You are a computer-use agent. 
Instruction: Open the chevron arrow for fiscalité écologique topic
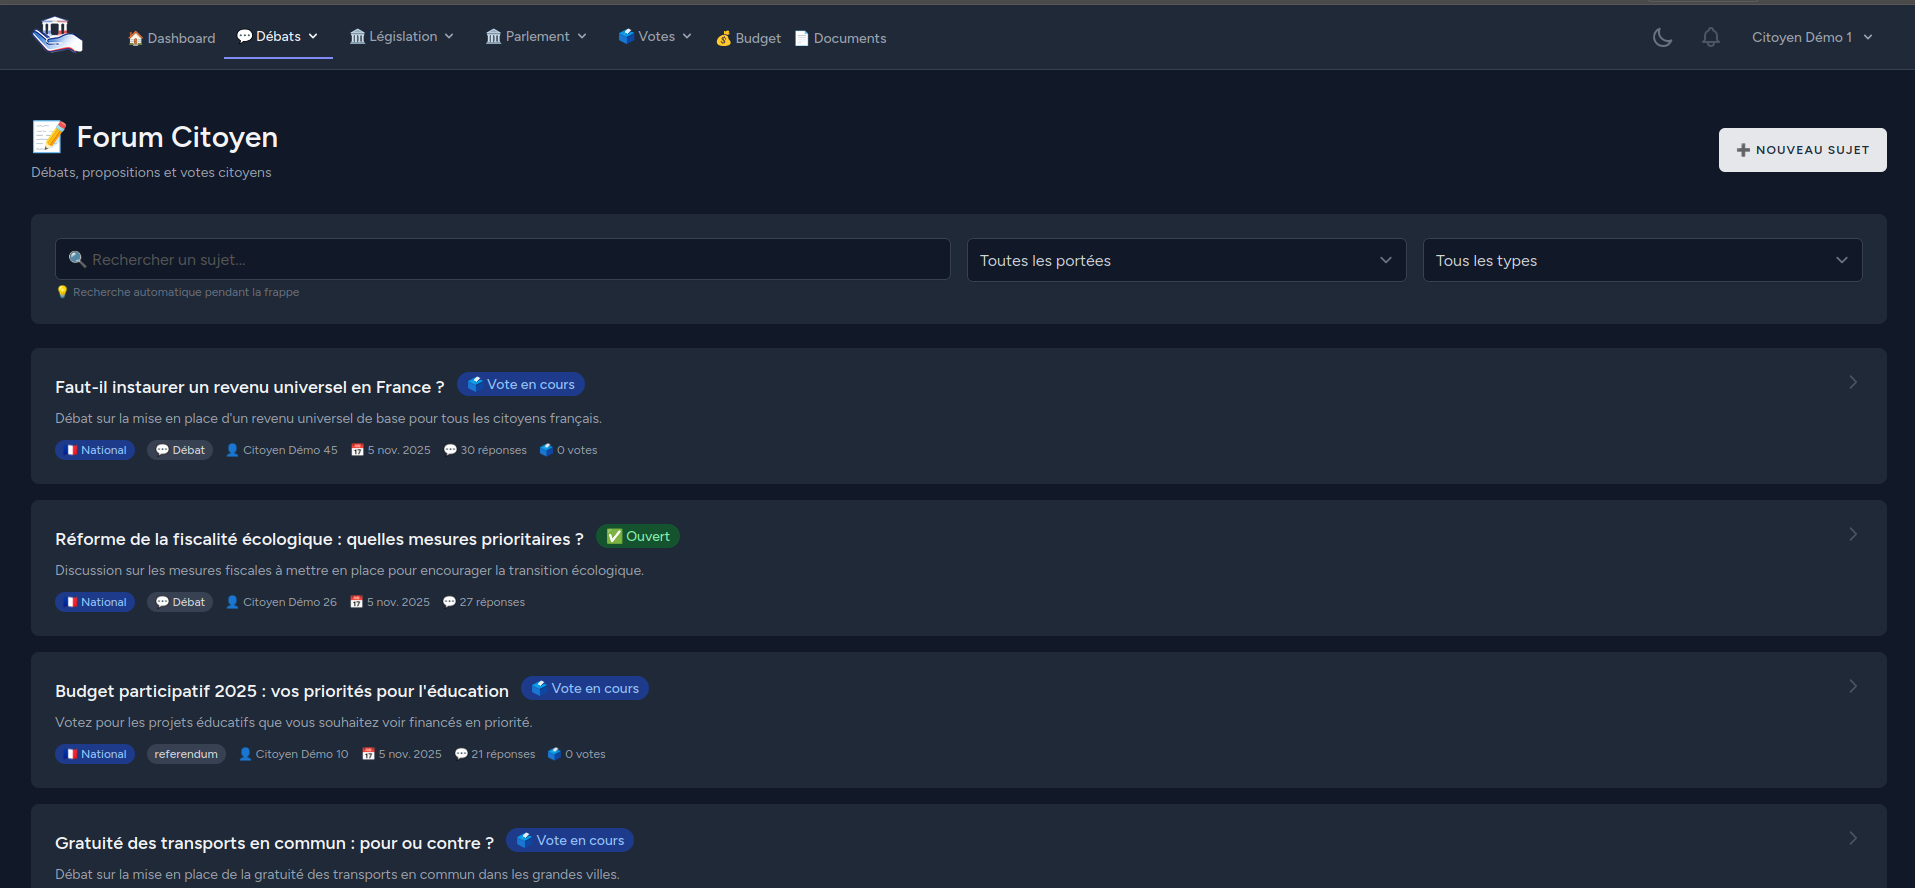(1852, 534)
